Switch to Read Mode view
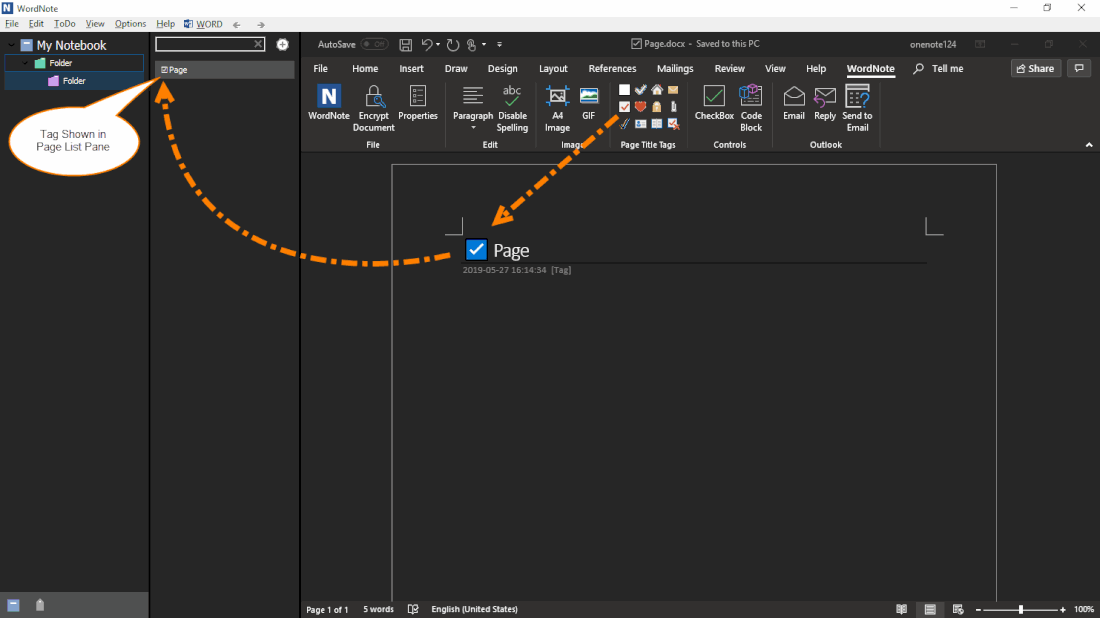This screenshot has height=618, width=1100. 901,609
